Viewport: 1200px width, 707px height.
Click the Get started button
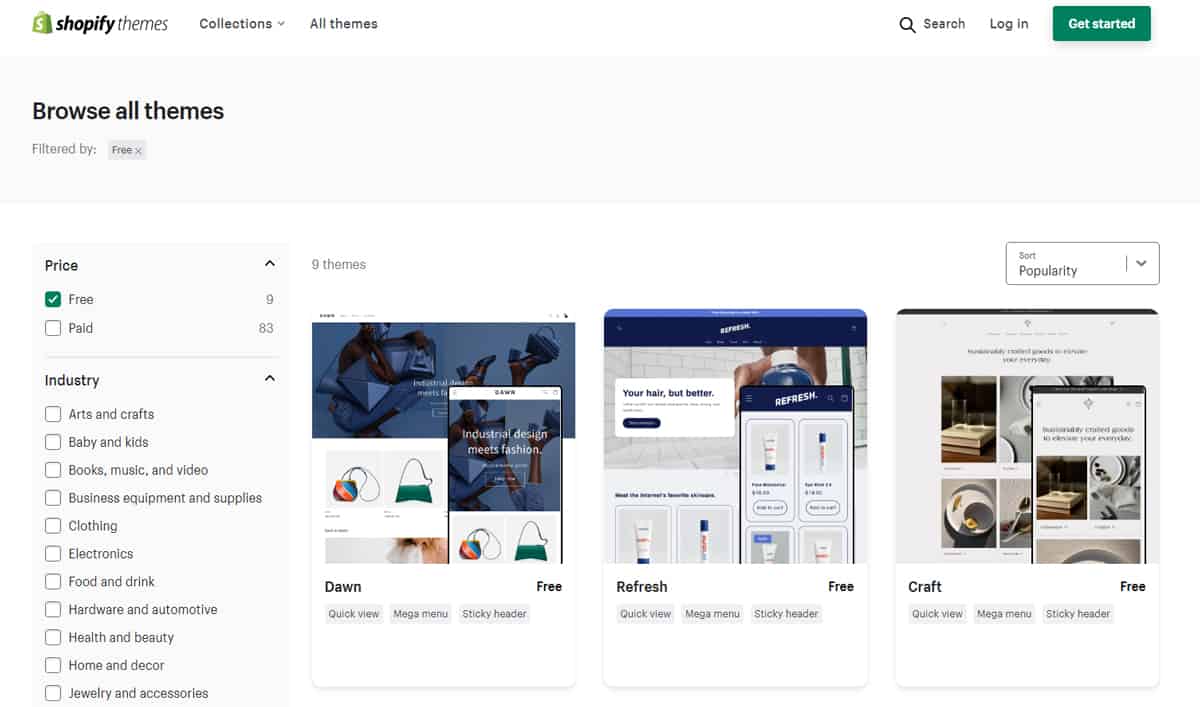pyautogui.click(x=1101, y=24)
